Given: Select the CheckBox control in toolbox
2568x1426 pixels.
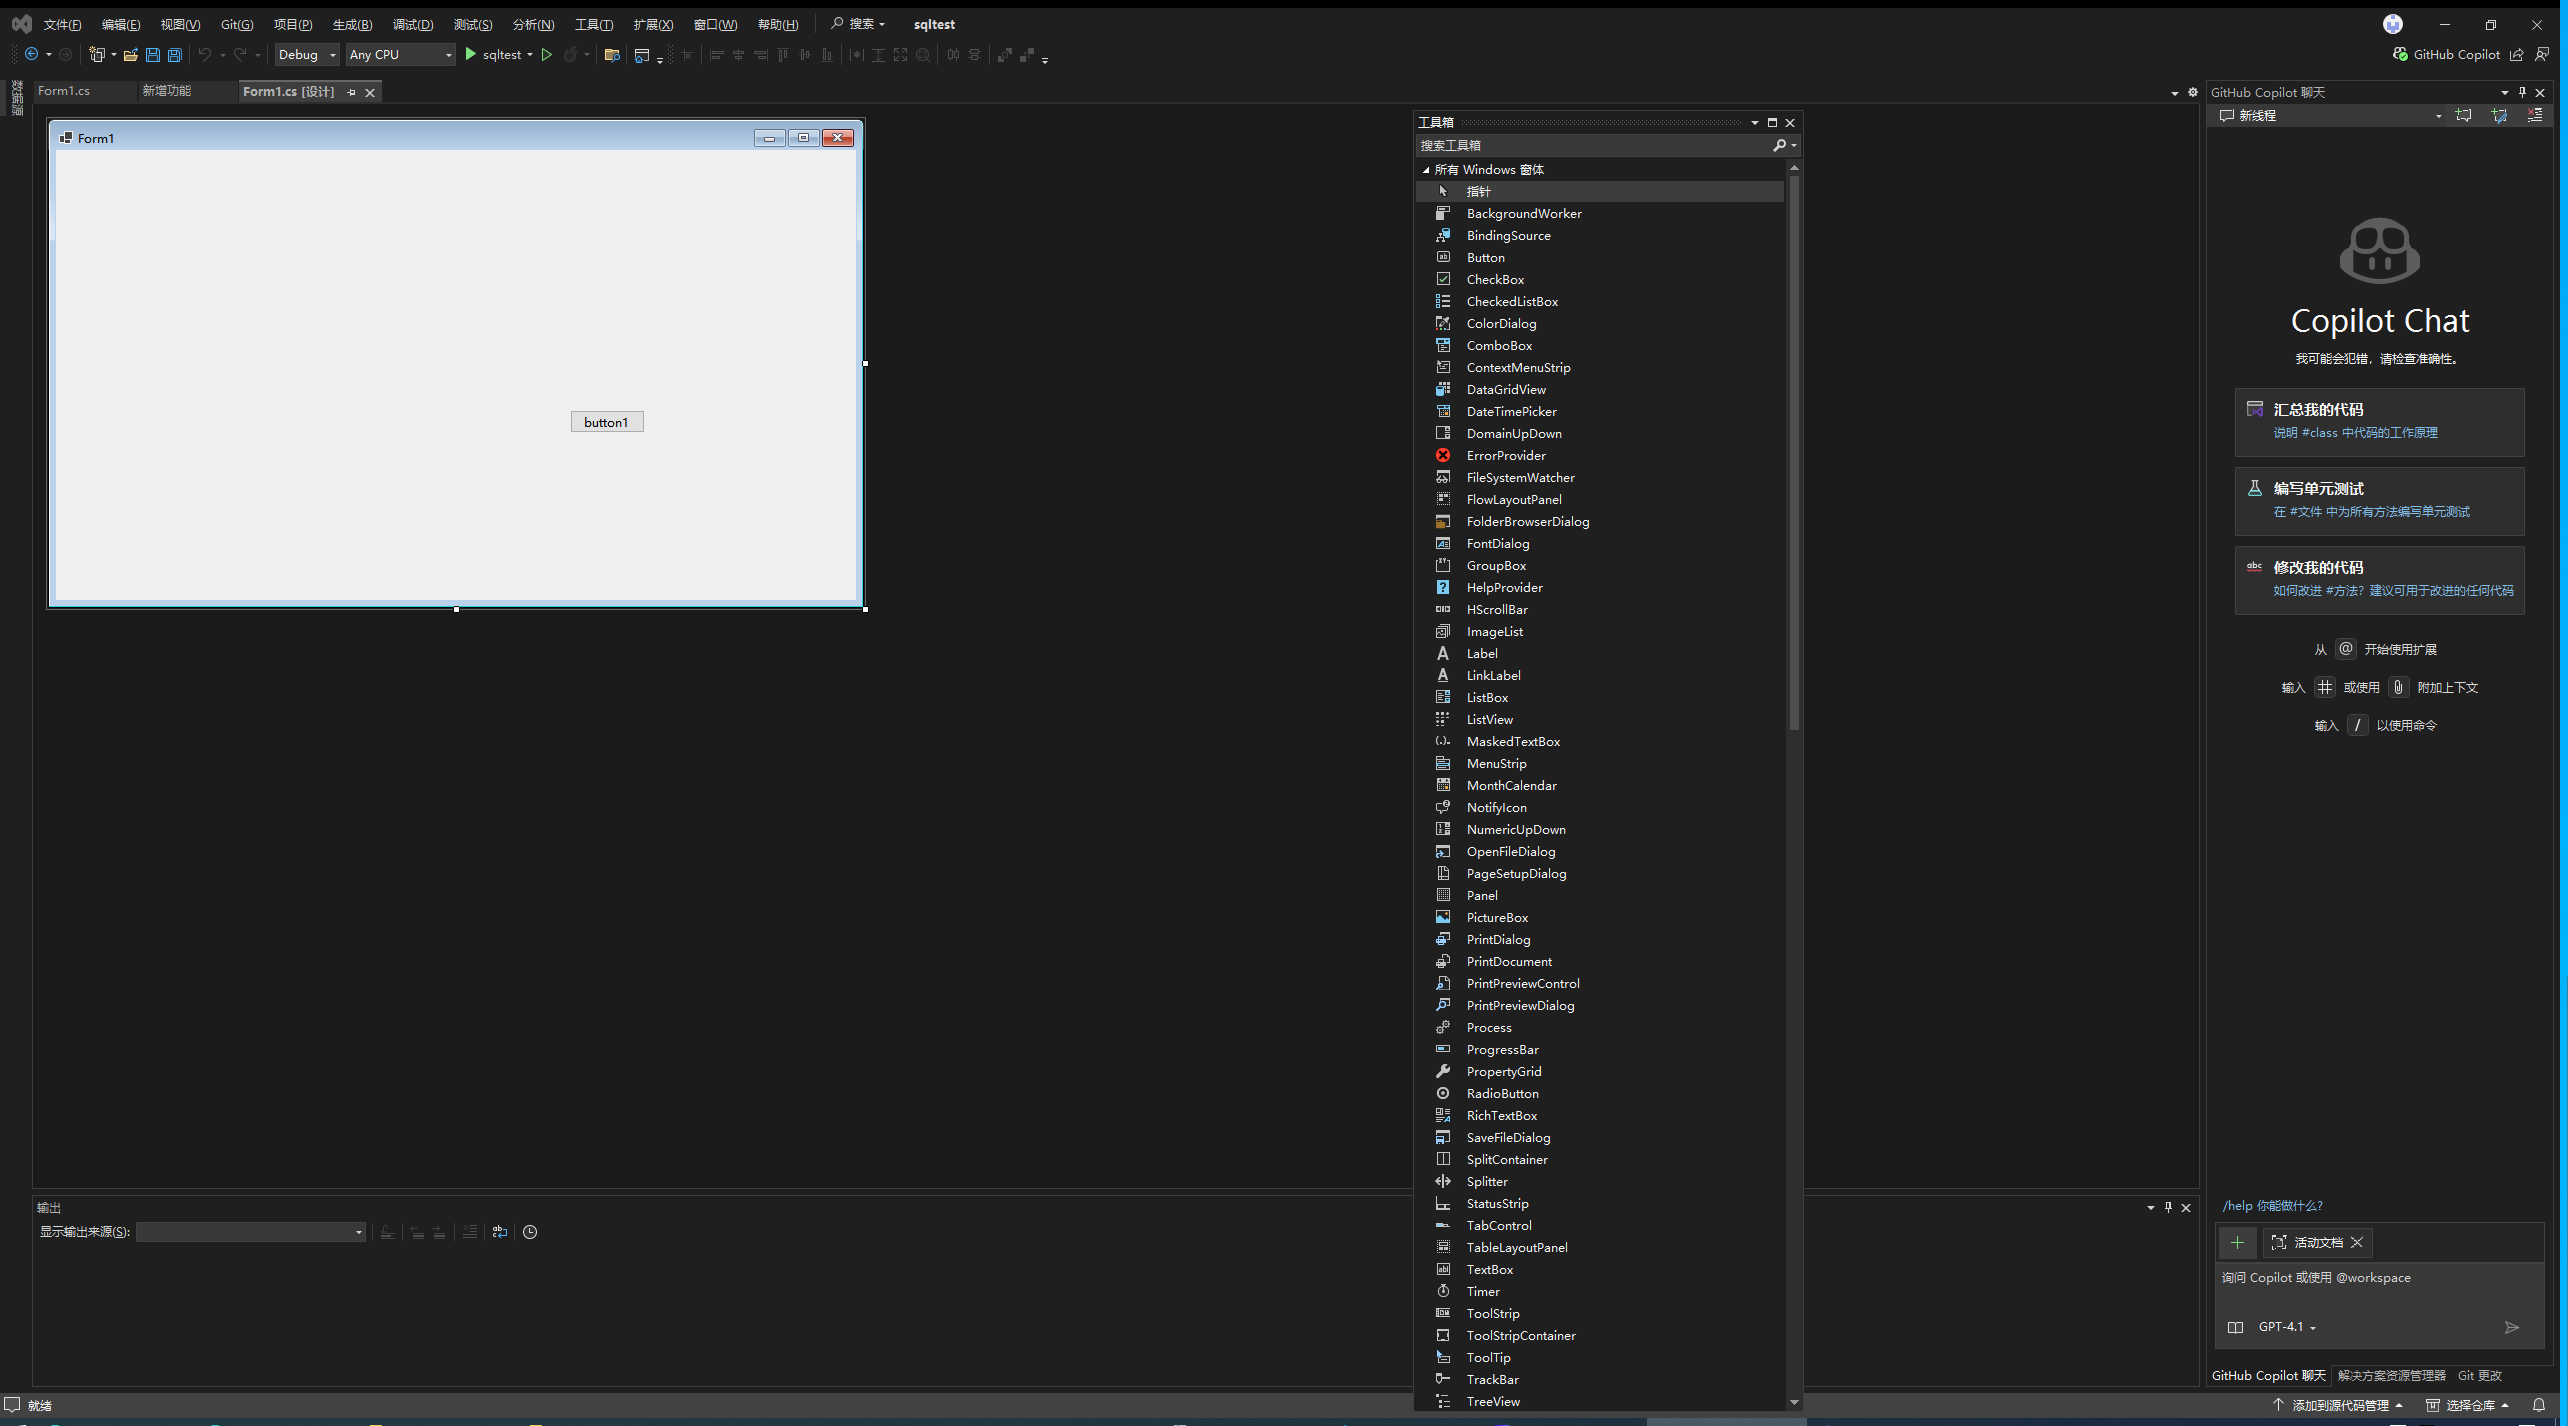Looking at the screenshot, I should 1495,279.
